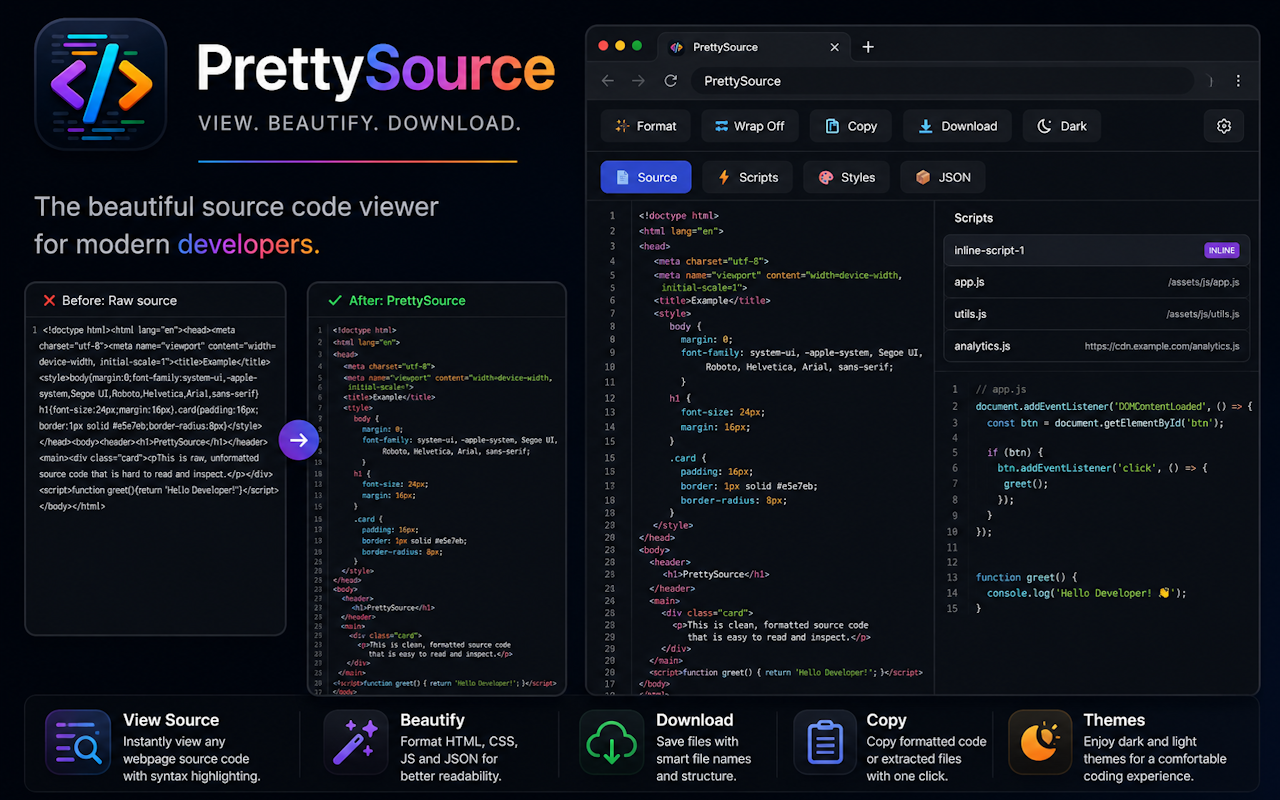1280x800 pixels.
Task: Switch to the Source tab
Action: click(646, 177)
